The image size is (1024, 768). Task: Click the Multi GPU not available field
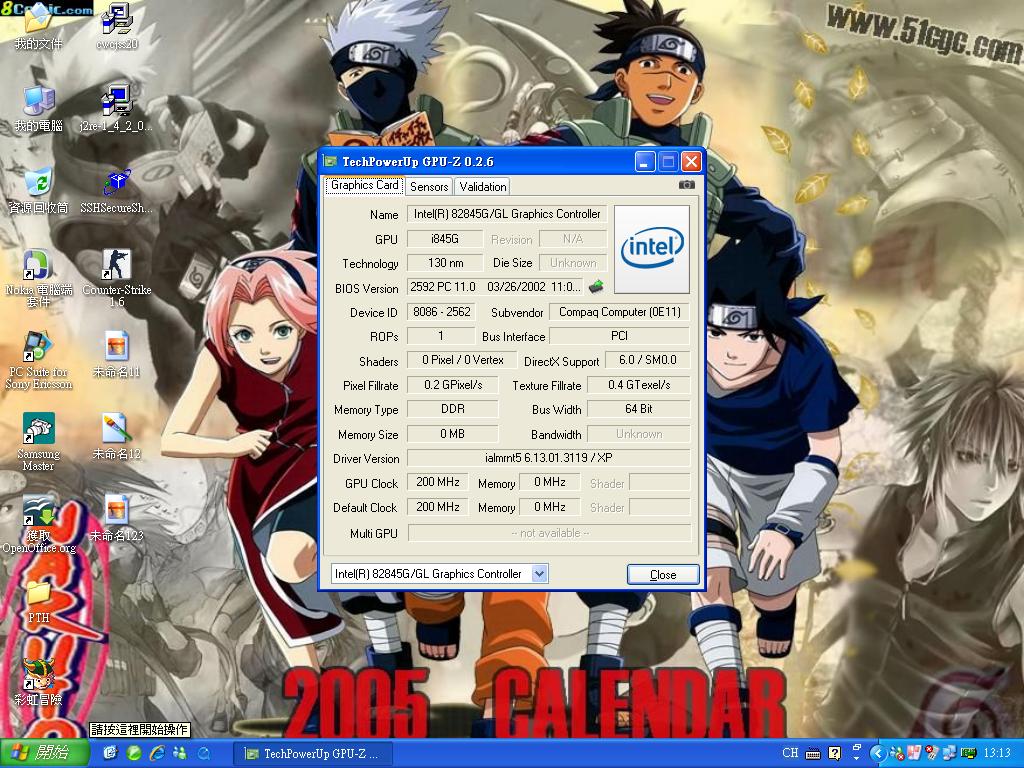click(x=549, y=533)
